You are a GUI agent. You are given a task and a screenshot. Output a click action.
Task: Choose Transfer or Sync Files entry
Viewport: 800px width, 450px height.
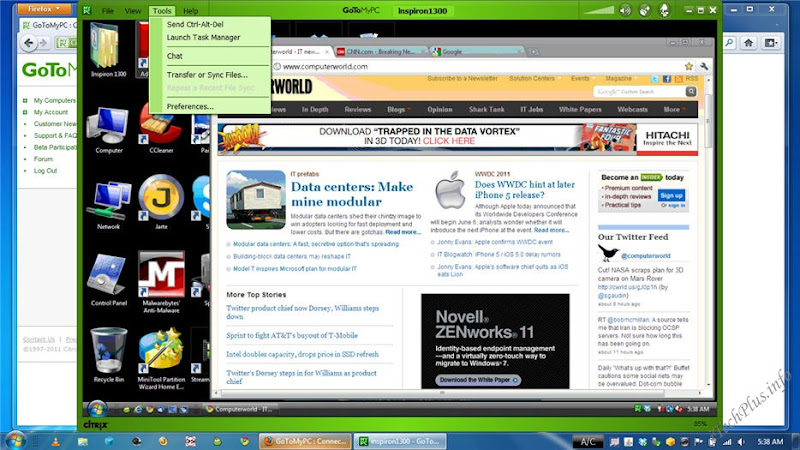point(207,74)
